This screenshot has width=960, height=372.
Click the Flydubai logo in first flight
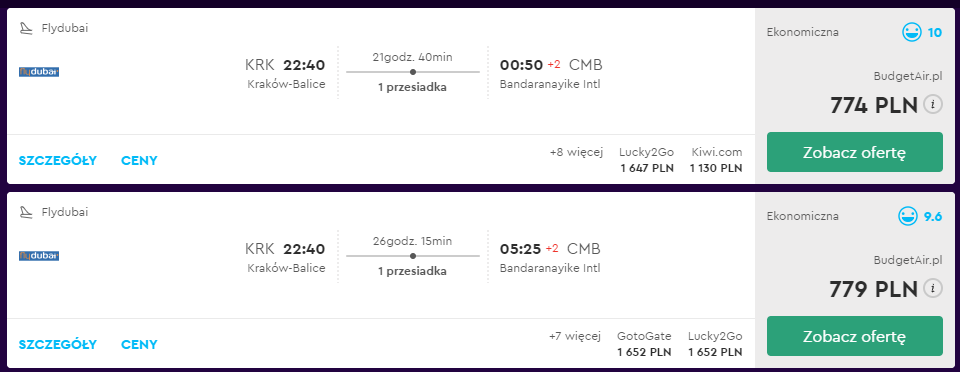click(39, 72)
